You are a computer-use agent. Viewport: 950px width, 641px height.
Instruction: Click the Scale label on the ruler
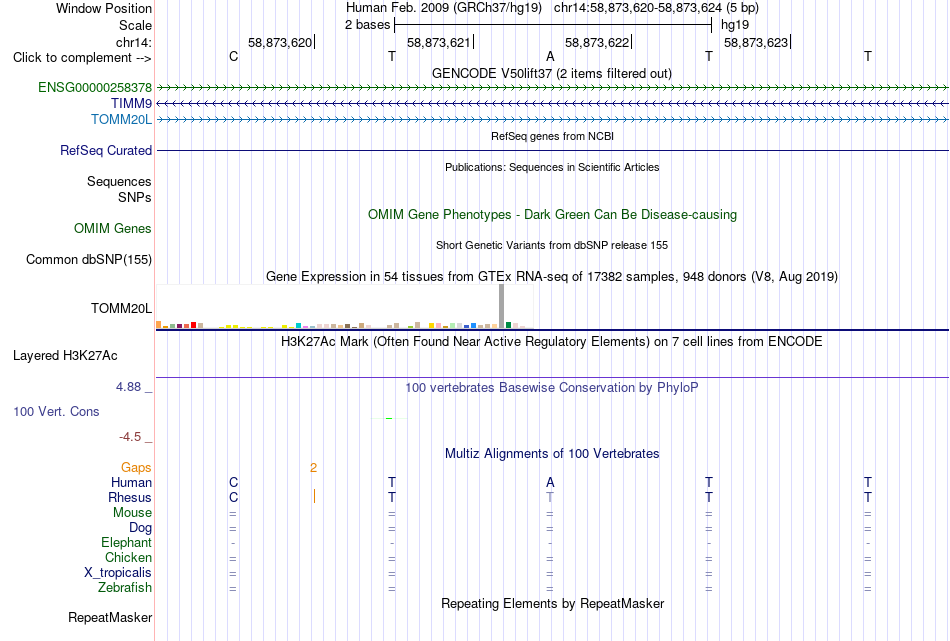(x=135, y=25)
